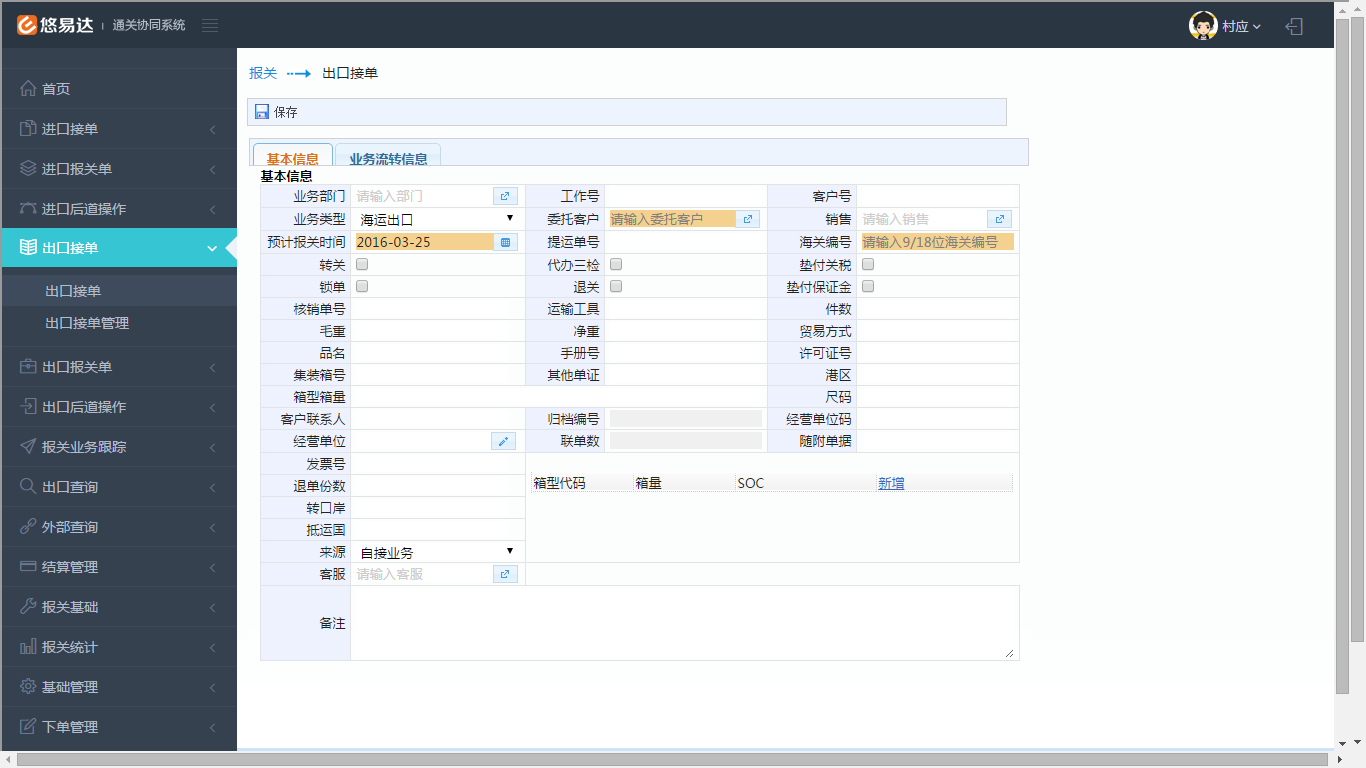Expand the 进口接单 sidebar menu

pos(118,129)
